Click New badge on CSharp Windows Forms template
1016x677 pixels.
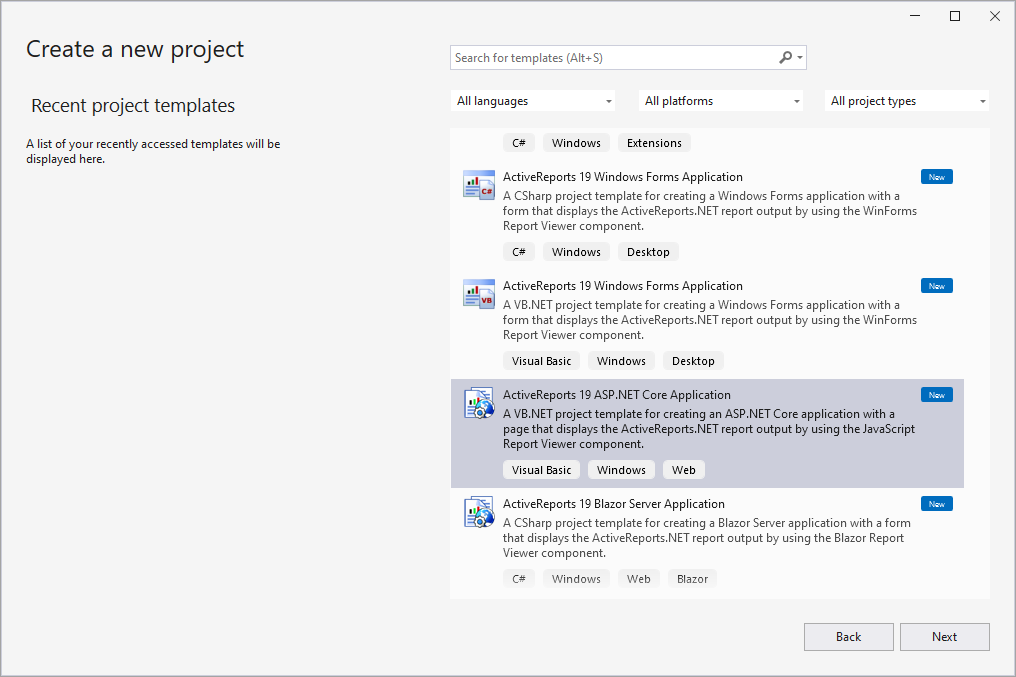click(936, 177)
